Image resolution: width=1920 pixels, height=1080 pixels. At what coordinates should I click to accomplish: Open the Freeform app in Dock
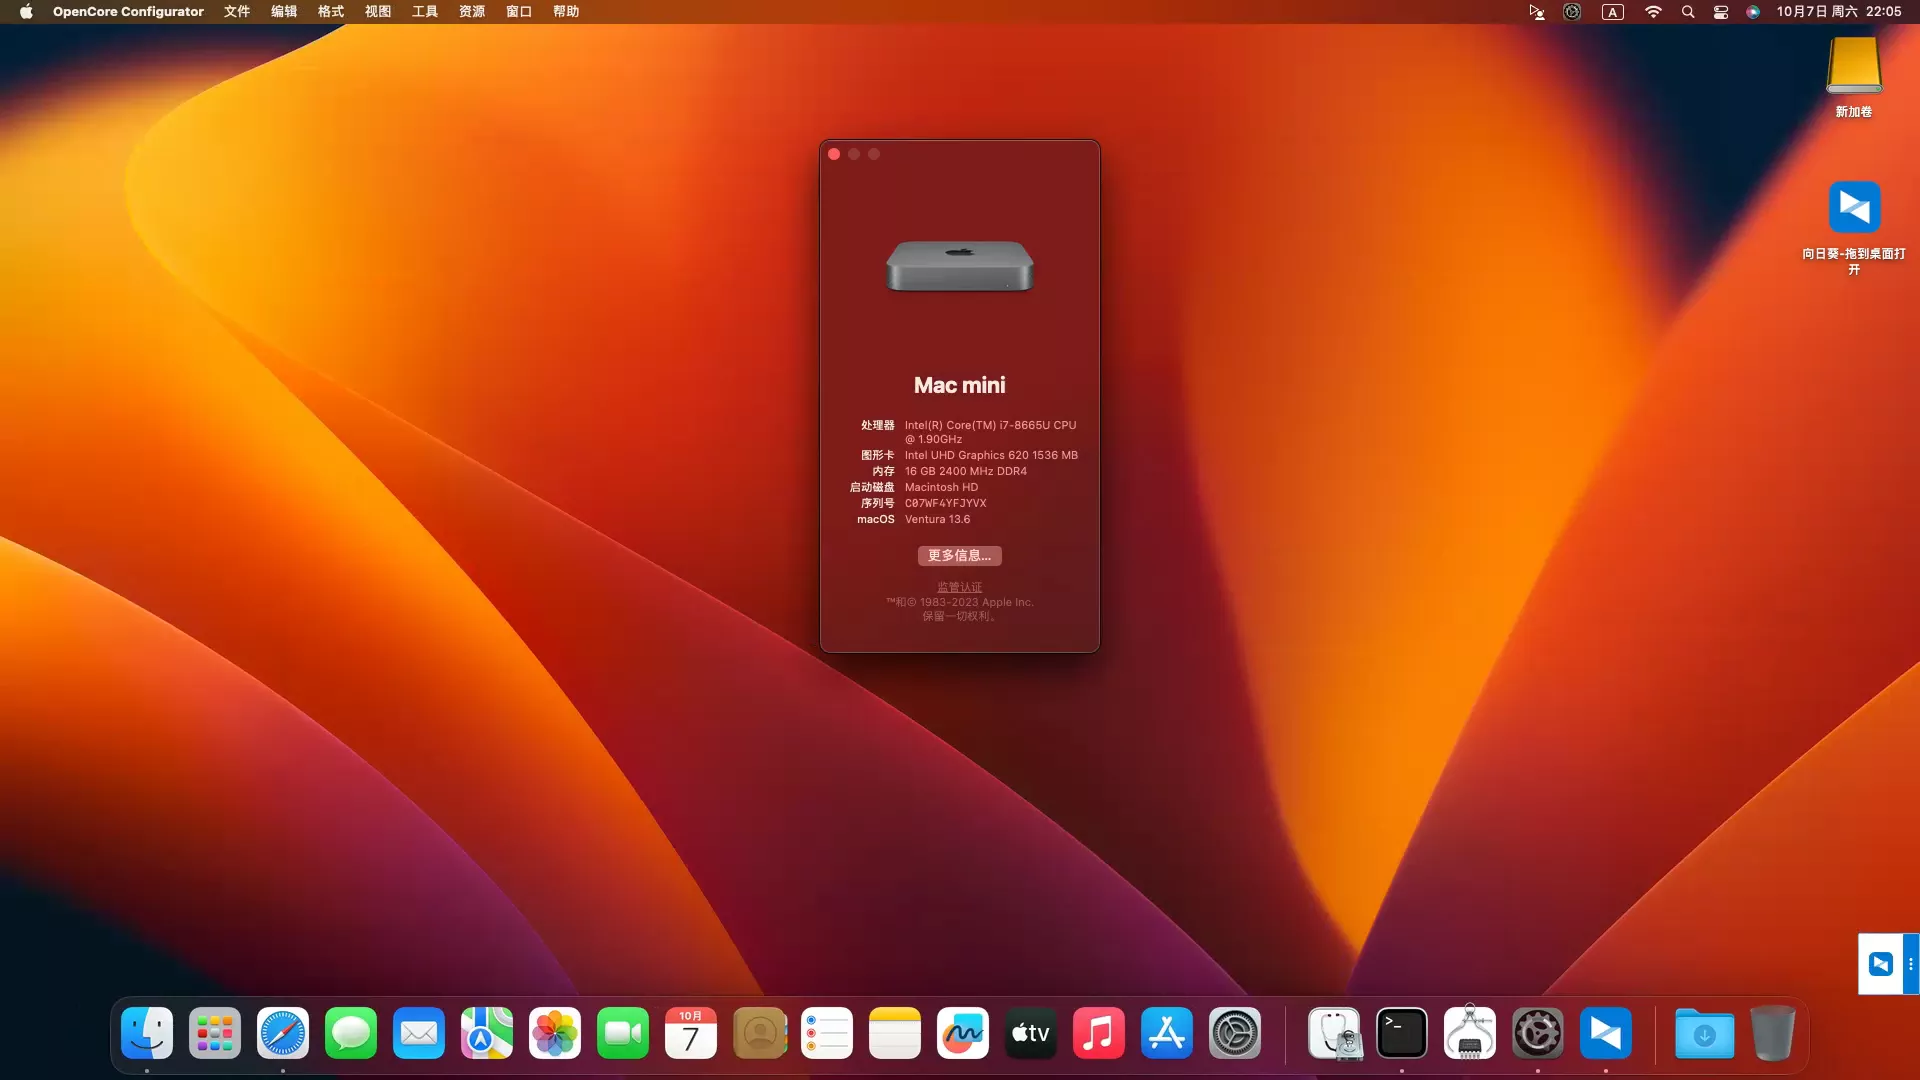(962, 1034)
